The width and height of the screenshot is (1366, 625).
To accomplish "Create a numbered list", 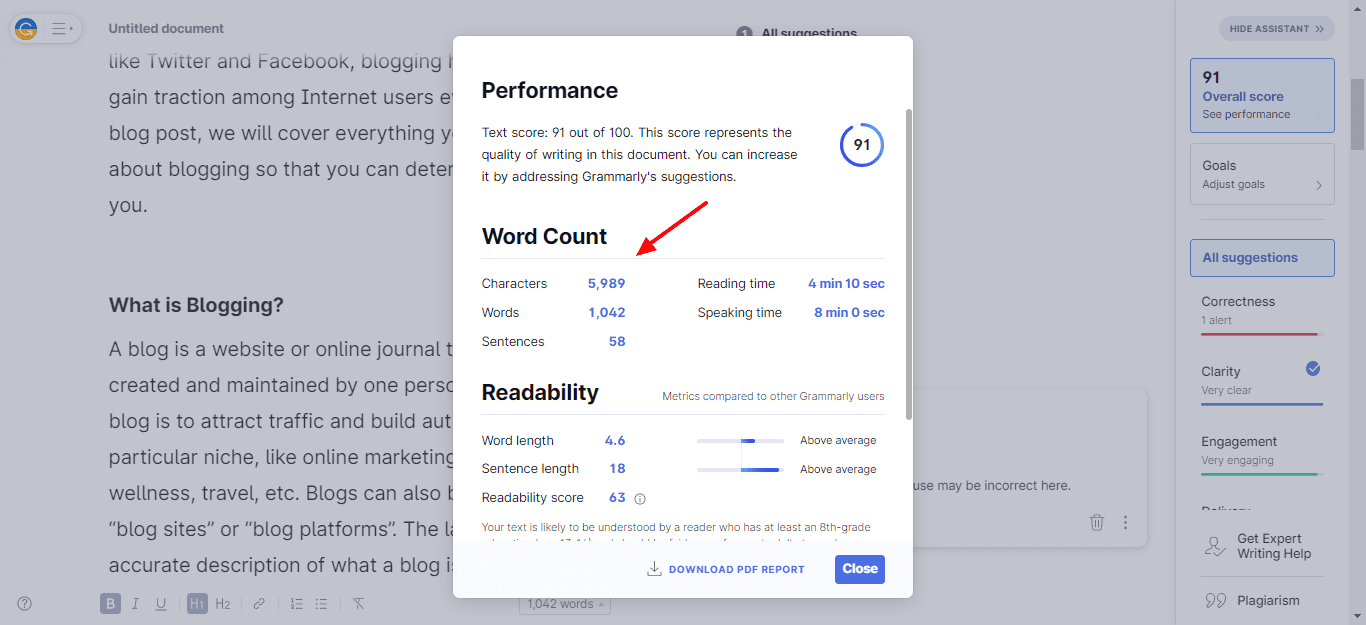I will point(297,604).
